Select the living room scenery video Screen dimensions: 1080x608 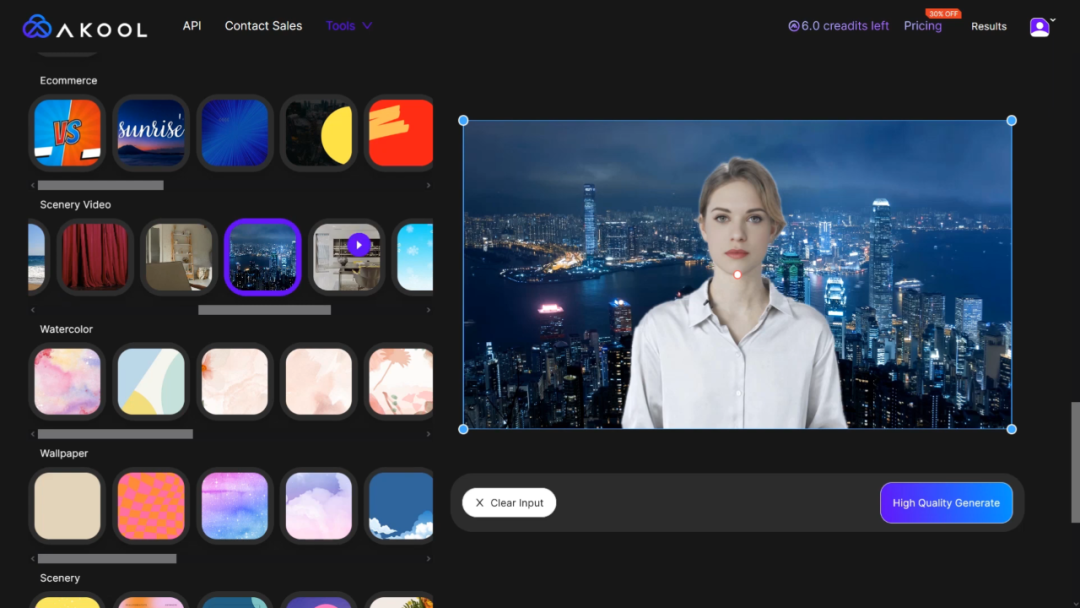click(179, 257)
